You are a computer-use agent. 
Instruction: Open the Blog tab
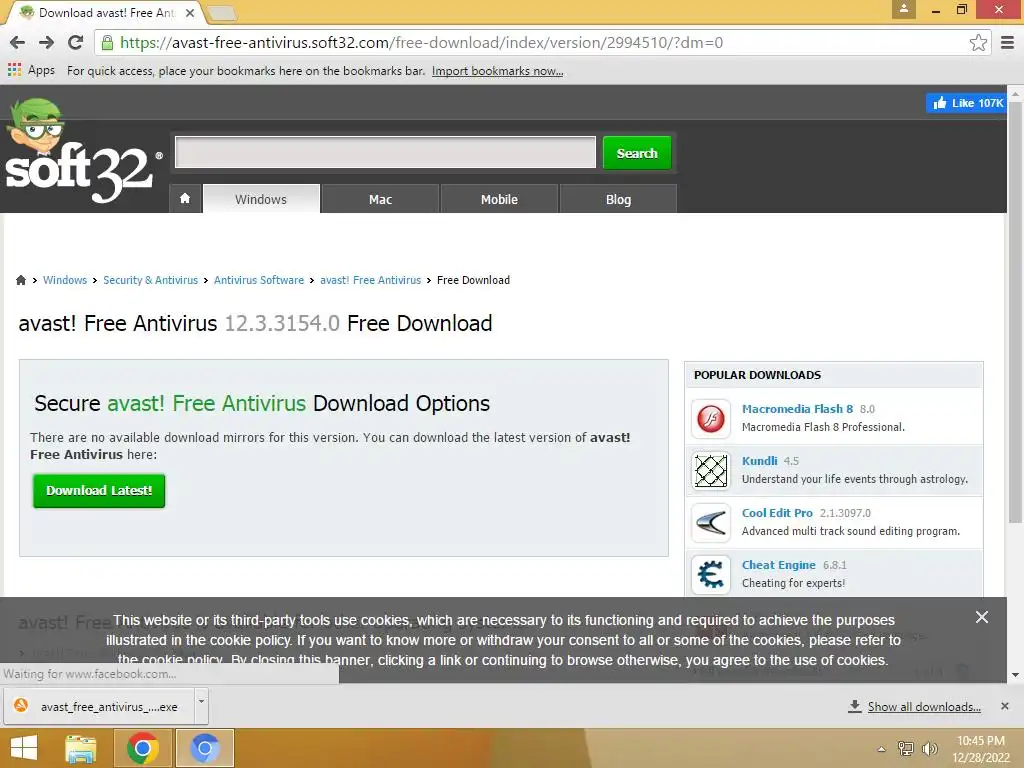[618, 199]
